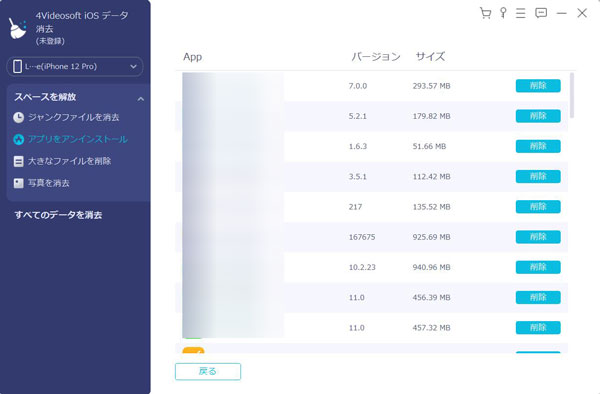Open すべてのデータを消去 section
The image size is (600, 394).
tap(58, 215)
